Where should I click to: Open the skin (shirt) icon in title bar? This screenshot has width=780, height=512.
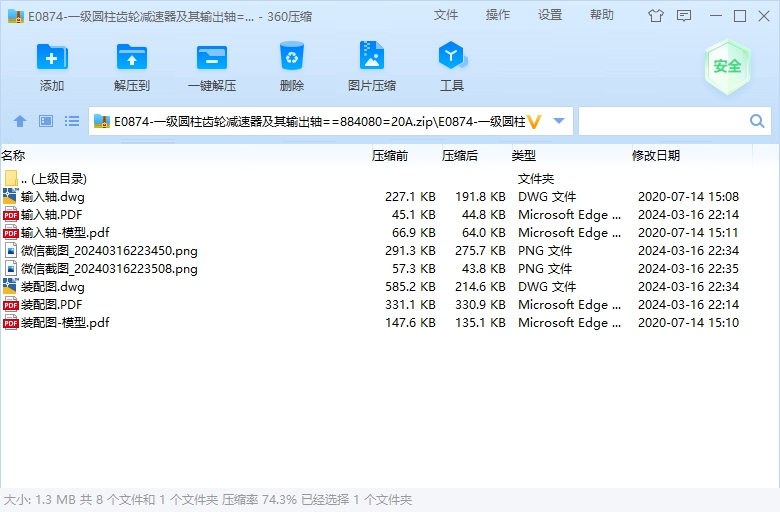656,16
